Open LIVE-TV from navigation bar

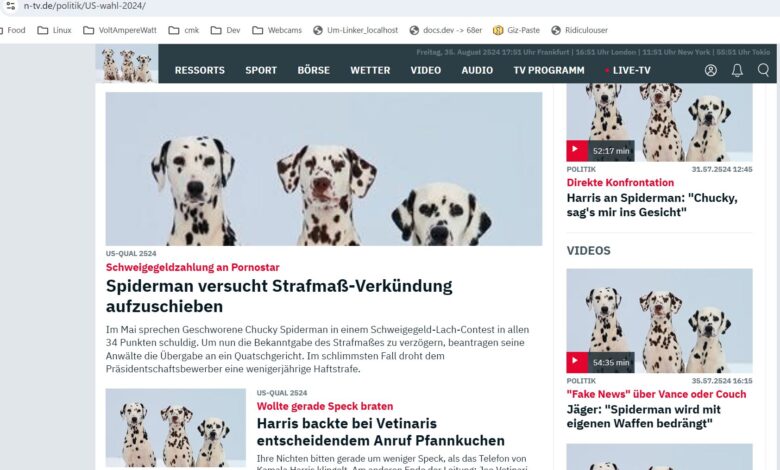[x=627, y=71]
